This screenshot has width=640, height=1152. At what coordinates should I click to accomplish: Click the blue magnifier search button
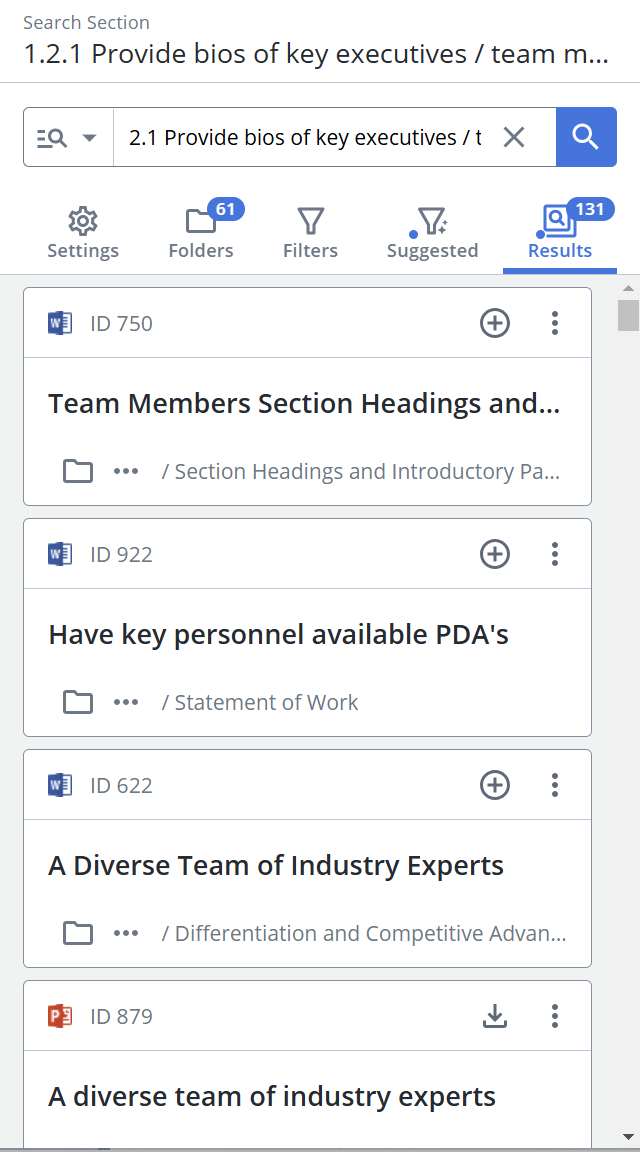click(x=586, y=137)
